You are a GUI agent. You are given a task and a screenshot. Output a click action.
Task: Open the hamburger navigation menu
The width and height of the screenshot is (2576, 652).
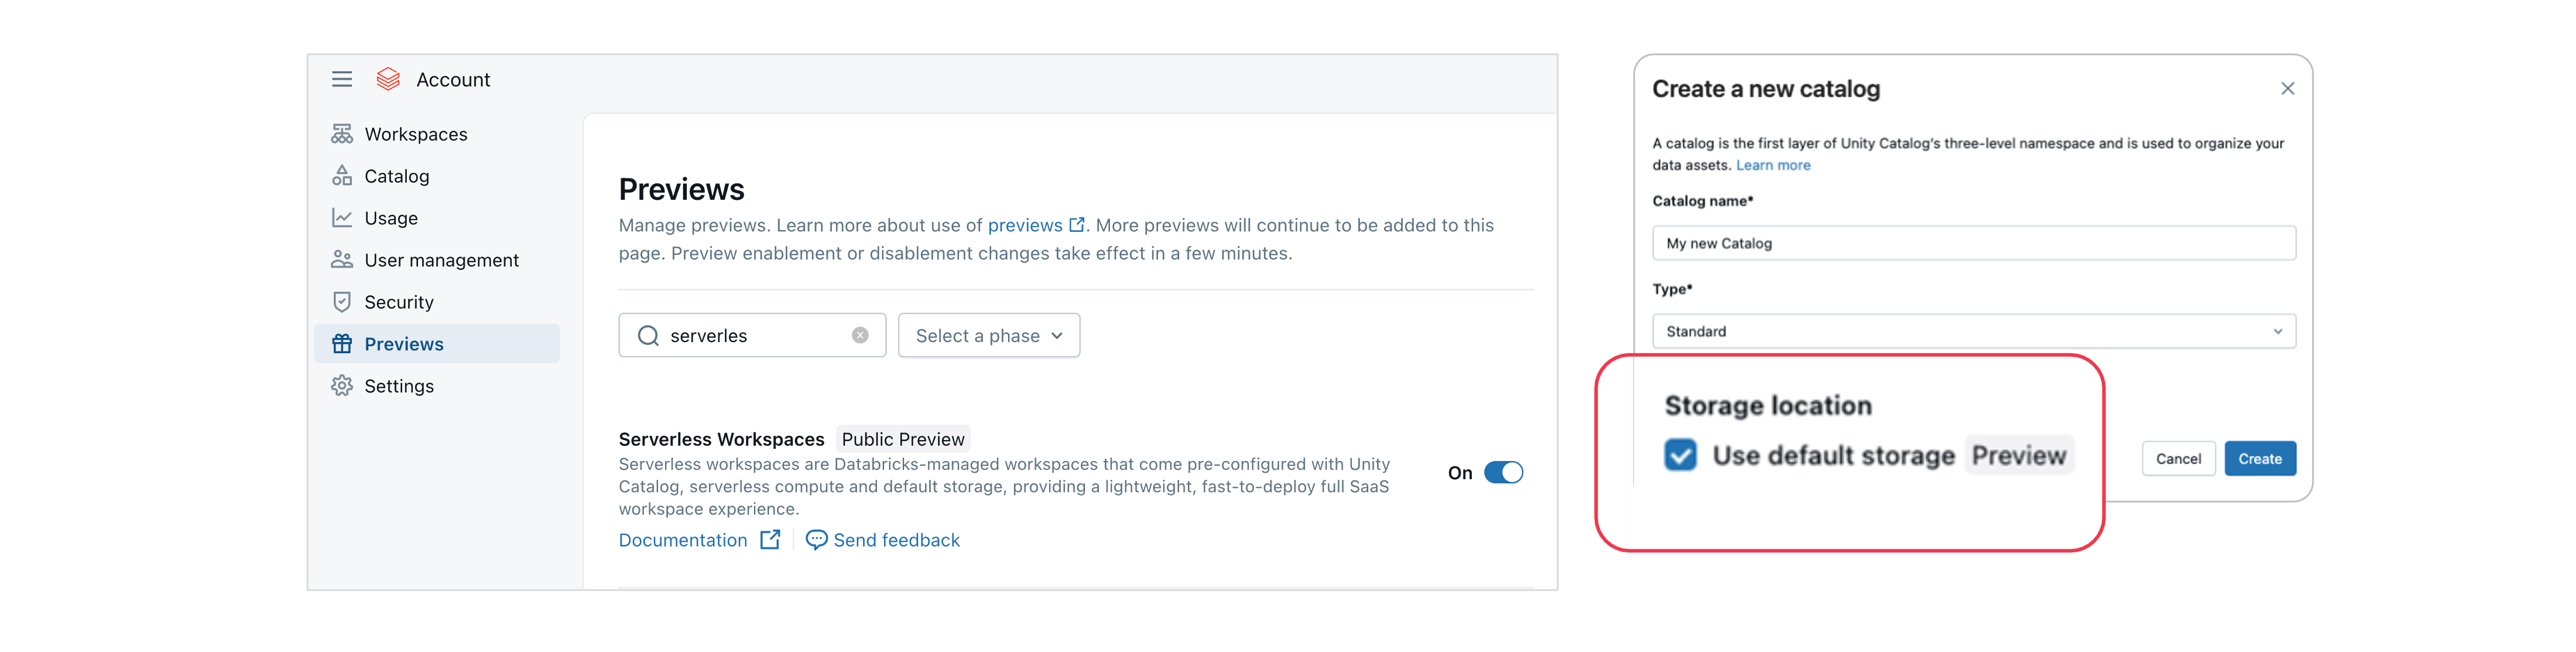point(342,79)
